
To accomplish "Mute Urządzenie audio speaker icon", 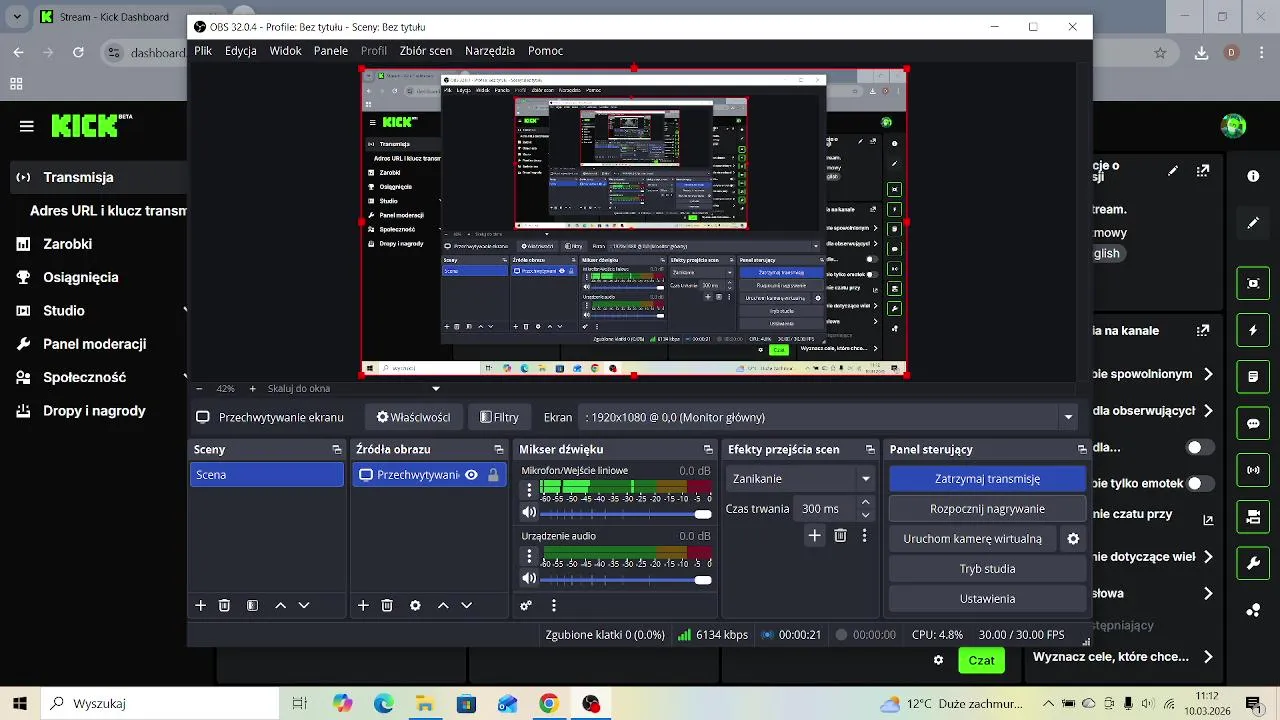I will coord(529,578).
